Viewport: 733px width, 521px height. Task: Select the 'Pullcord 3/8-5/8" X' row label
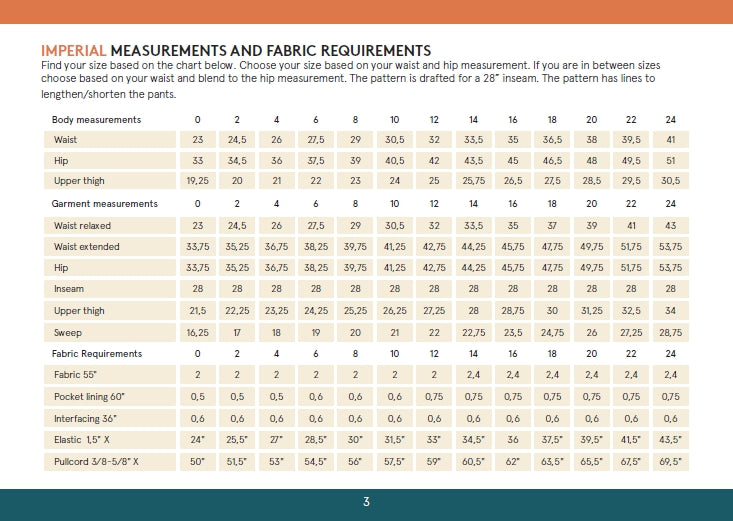(x=96, y=462)
